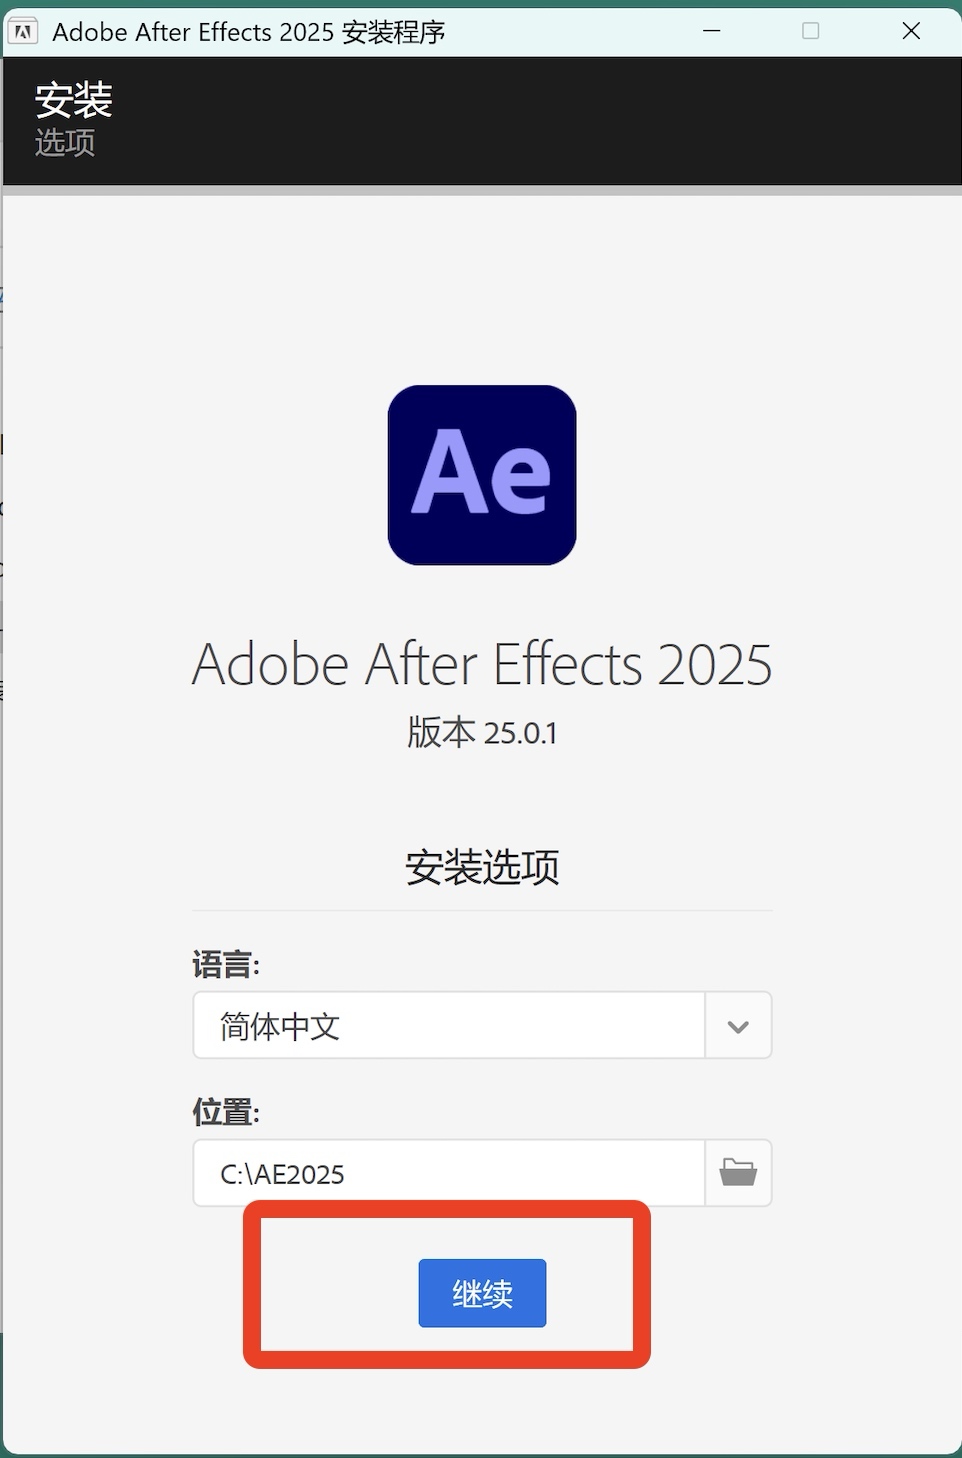Viewport: 962px width, 1458px height.
Task: Click the 安装选项 heading
Action: [482, 868]
